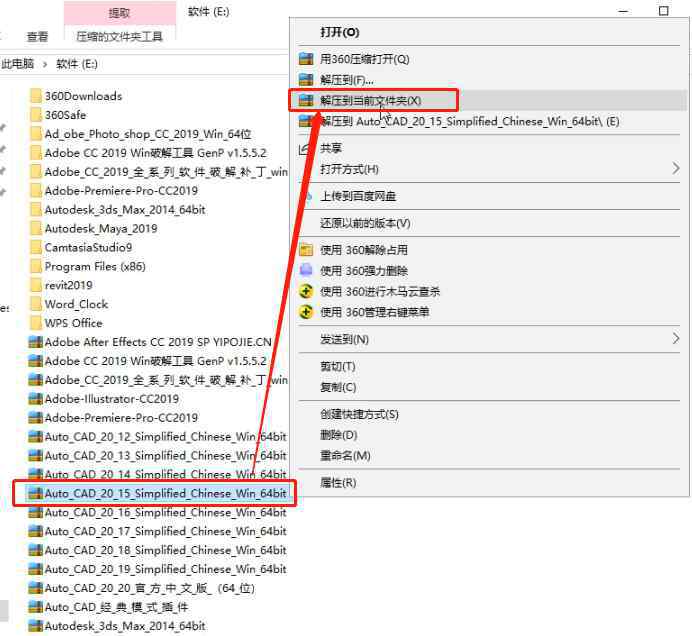Click archive icon of Auto_CAD_20_12 file

(35, 437)
